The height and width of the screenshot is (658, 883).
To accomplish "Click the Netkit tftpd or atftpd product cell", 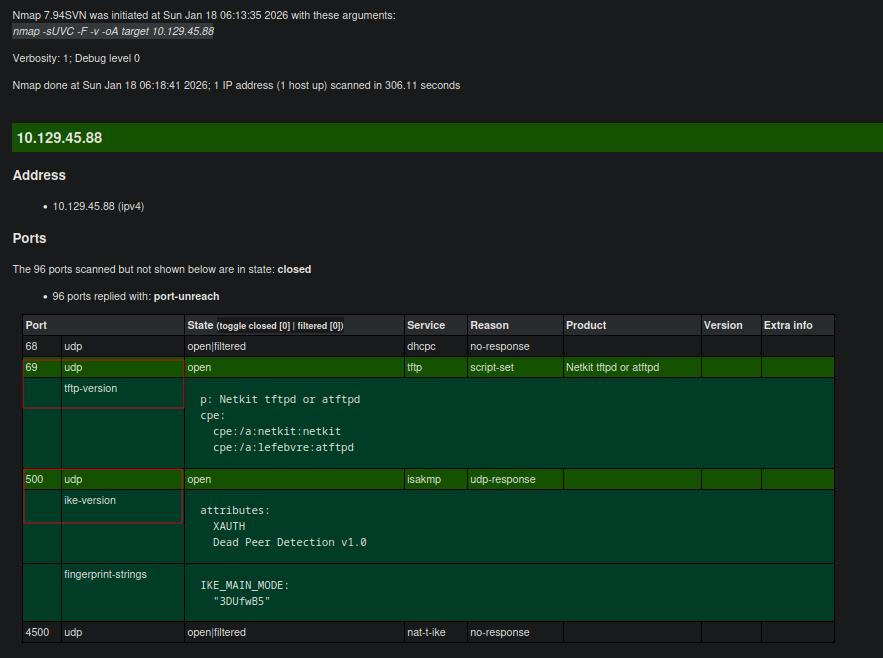I will coord(612,367).
